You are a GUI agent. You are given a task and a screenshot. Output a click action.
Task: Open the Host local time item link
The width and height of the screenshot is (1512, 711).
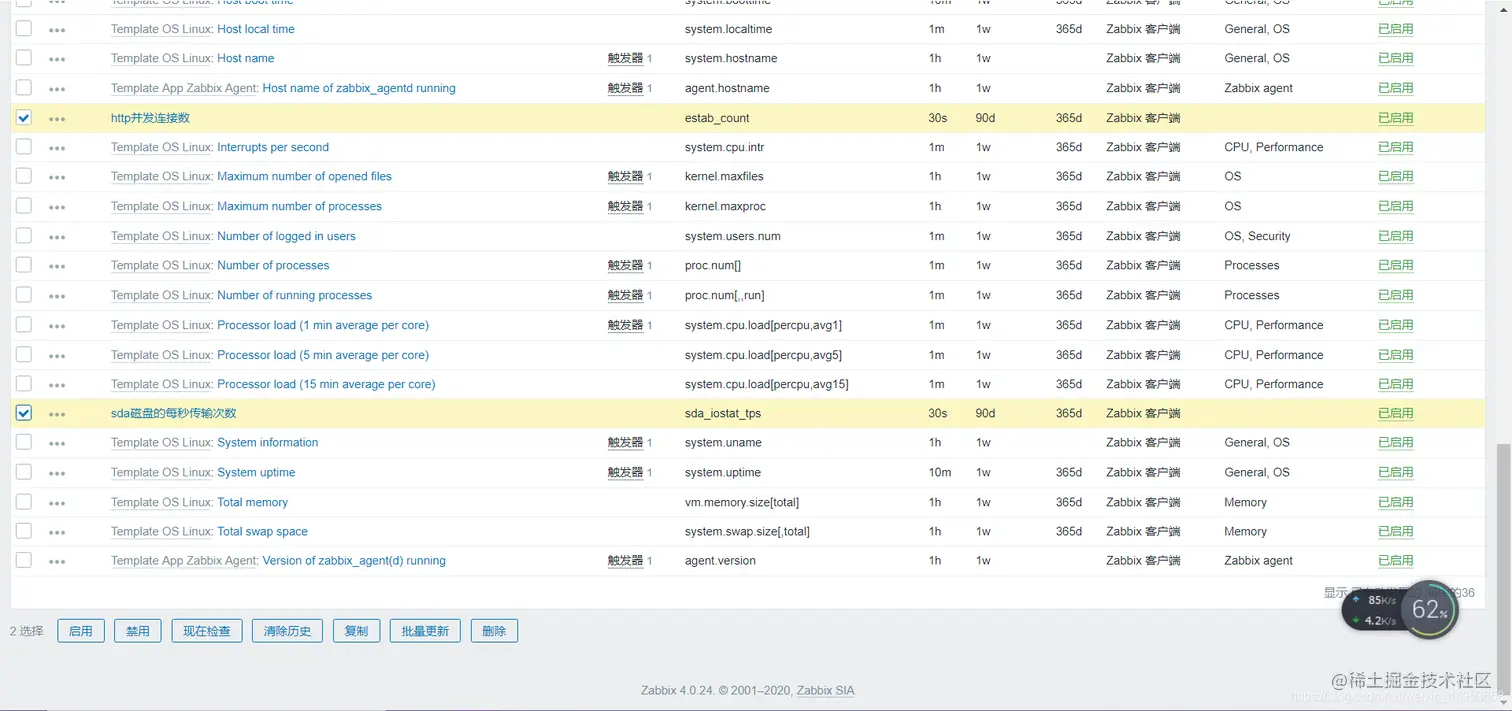tap(256, 29)
